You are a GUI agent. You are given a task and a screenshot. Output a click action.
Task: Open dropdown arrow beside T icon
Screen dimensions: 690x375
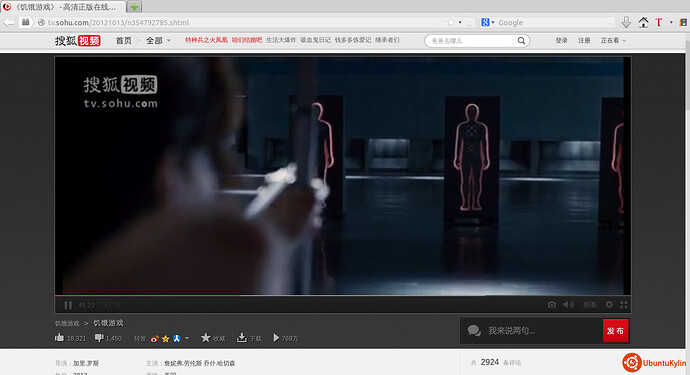pos(671,22)
